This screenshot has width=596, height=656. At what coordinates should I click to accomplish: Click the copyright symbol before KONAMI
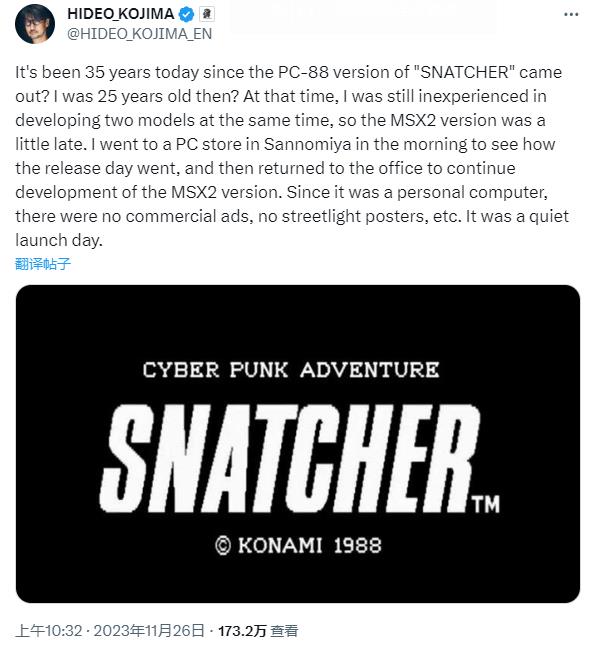[223, 546]
